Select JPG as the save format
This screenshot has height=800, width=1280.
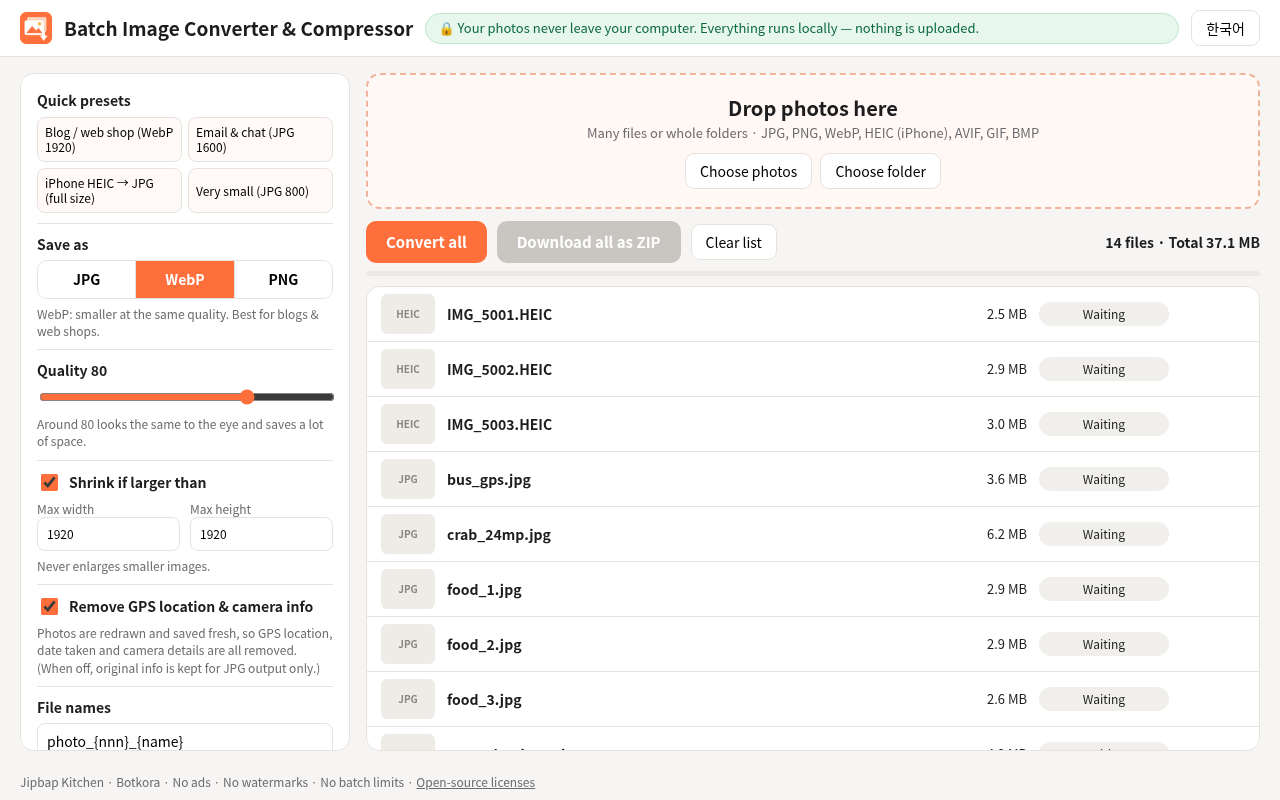coord(87,280)
